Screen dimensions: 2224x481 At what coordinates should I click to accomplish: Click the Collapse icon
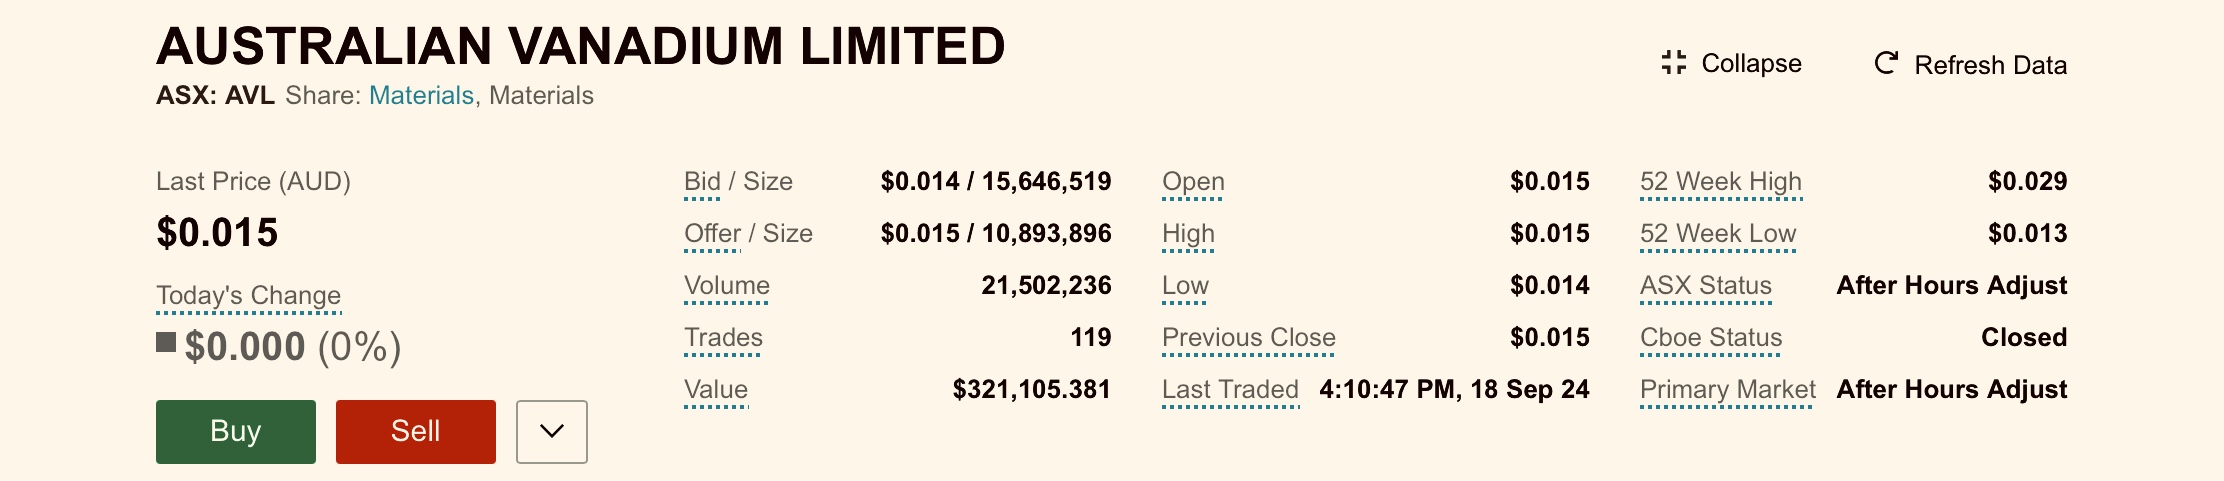pyautogui.click(x=1673, y=63)
